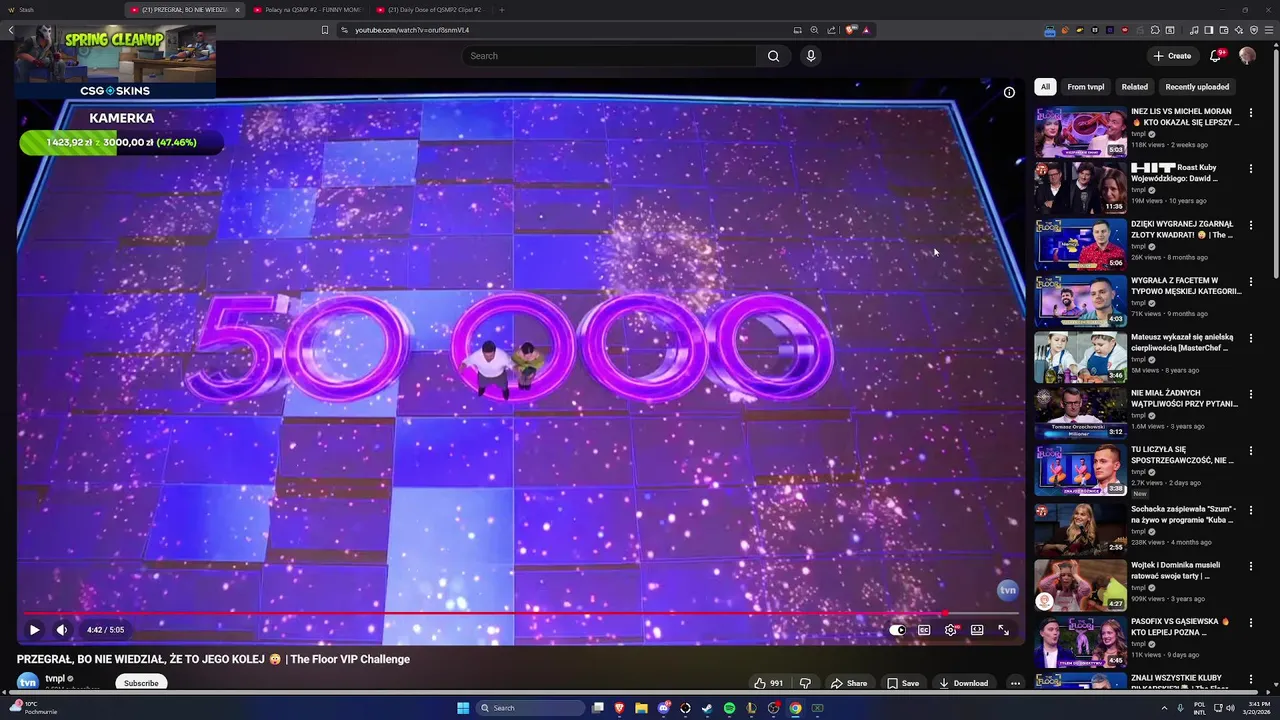Image resolution: width=1280 pixels, height=720 pixels.
Task: Open options for TU LICZYŁA SIĘ SPOSTRZEGAWCZOŚĆ video
Action: [1250, 451]
